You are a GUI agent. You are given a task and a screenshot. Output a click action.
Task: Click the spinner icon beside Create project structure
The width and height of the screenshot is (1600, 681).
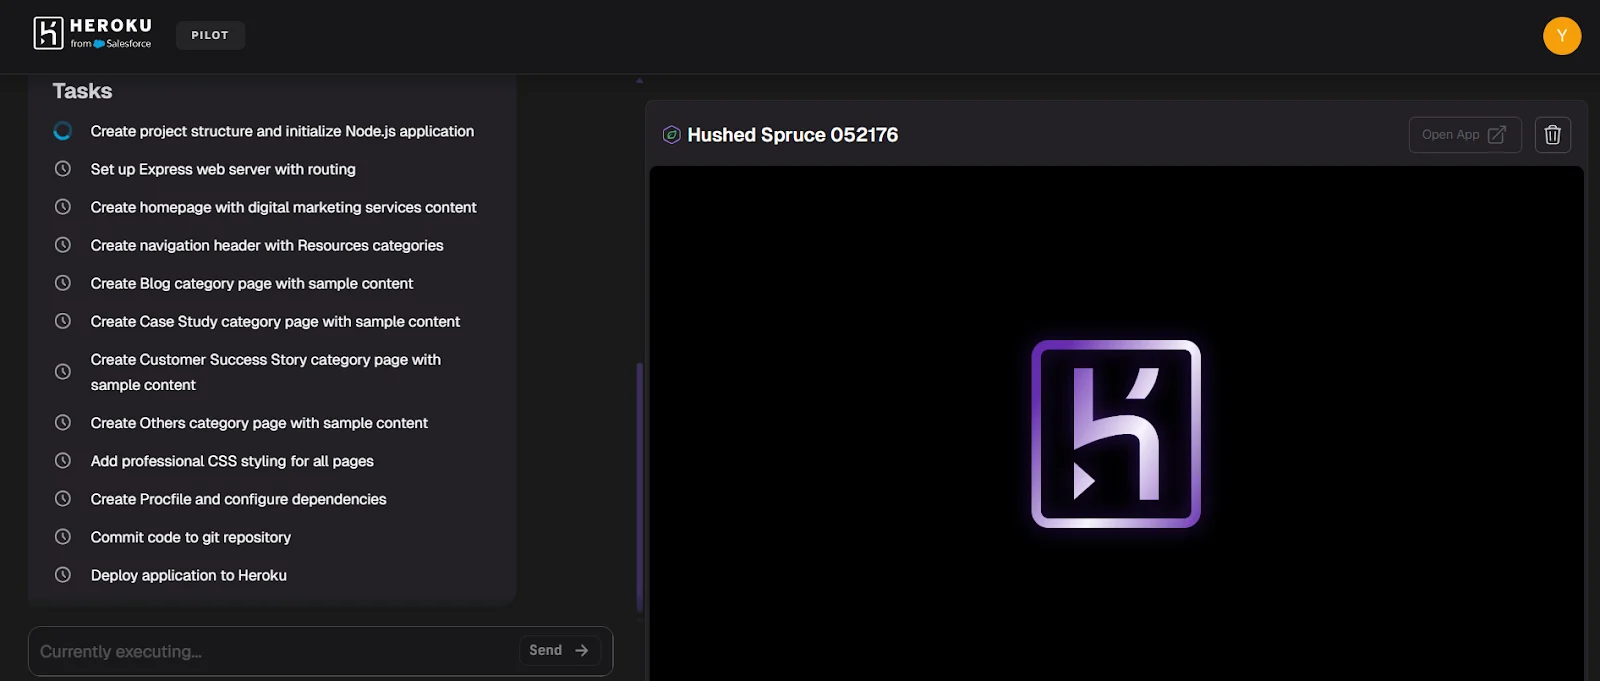(62, 131)
